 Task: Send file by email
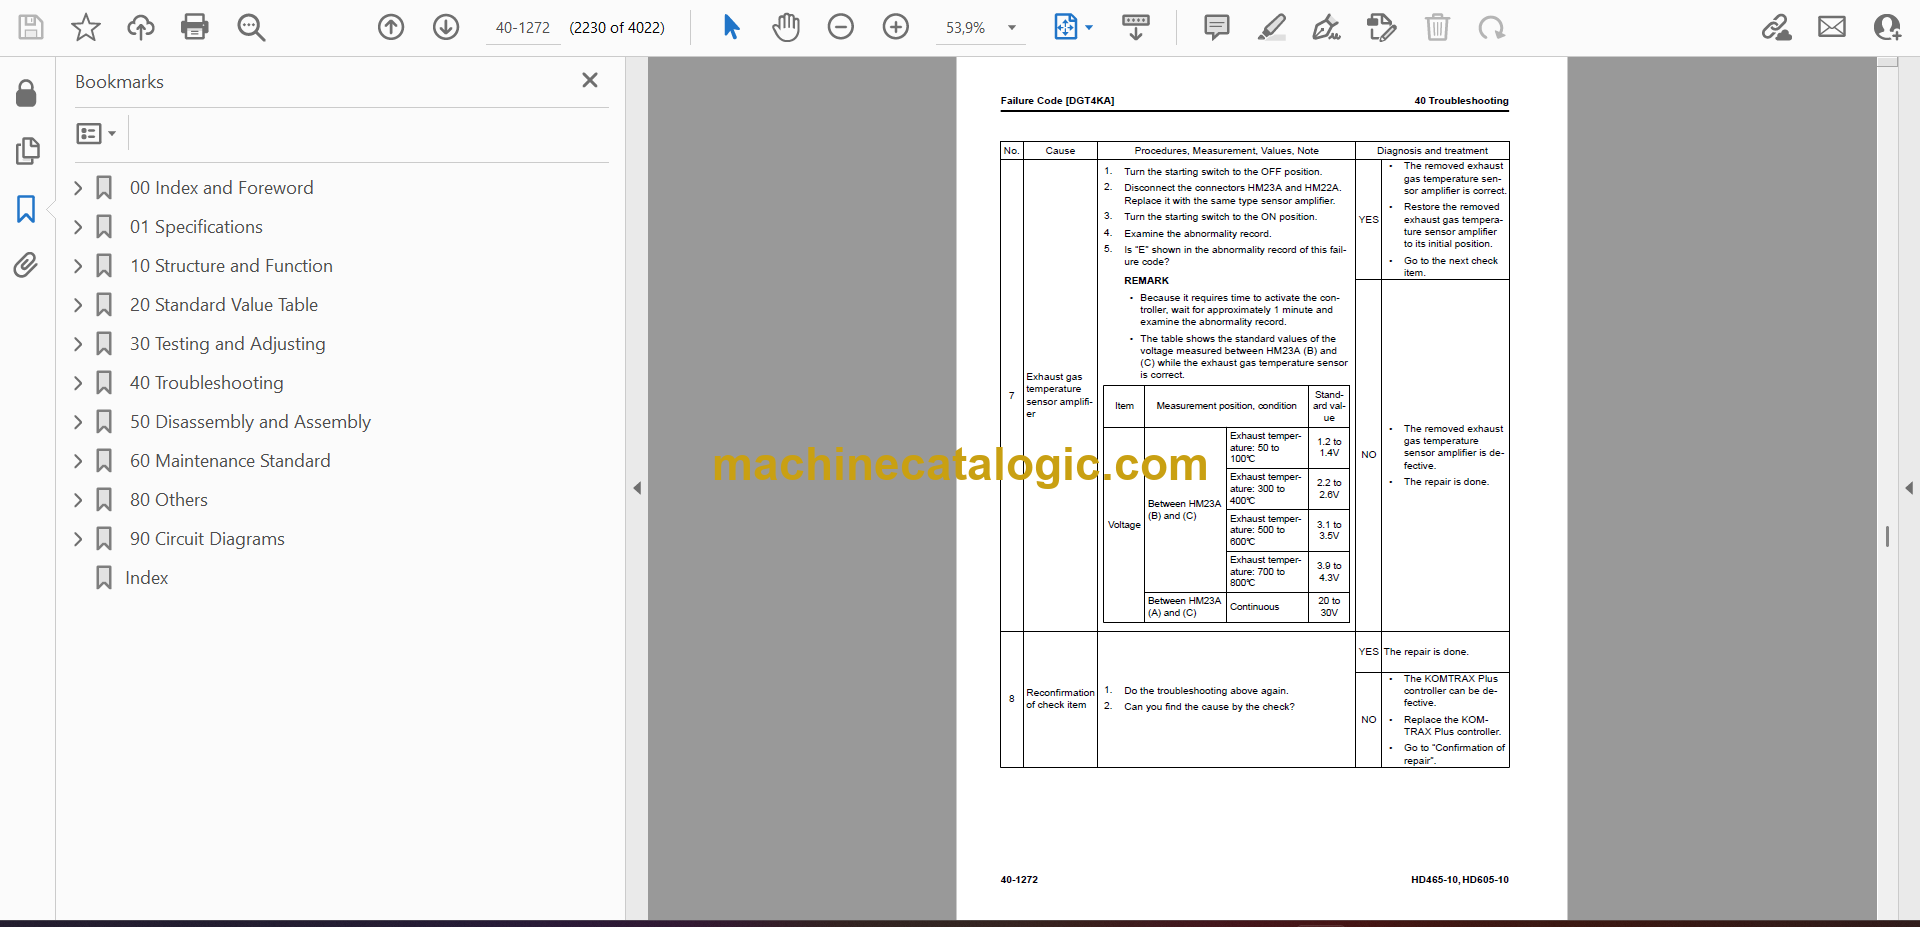[x=1832, y=27]
